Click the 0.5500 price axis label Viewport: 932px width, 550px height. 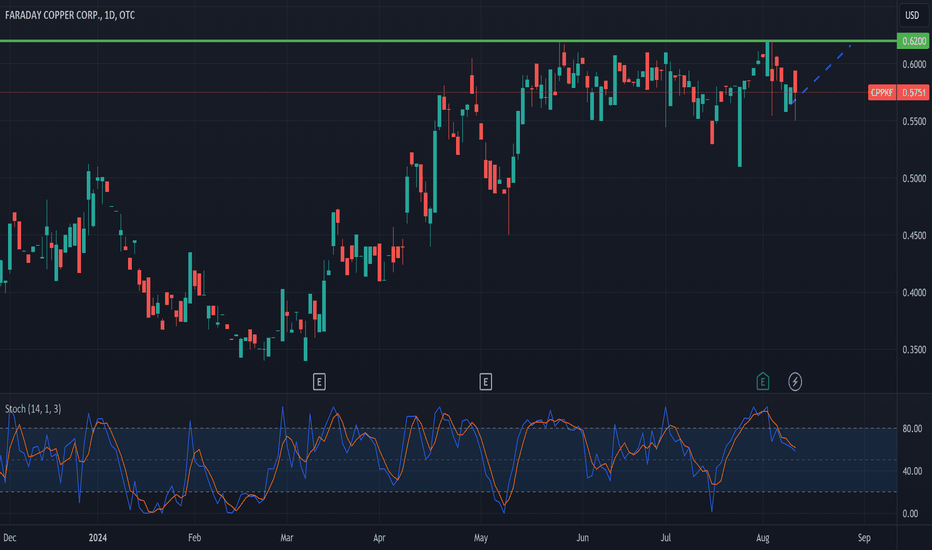[x=914, y=121]
